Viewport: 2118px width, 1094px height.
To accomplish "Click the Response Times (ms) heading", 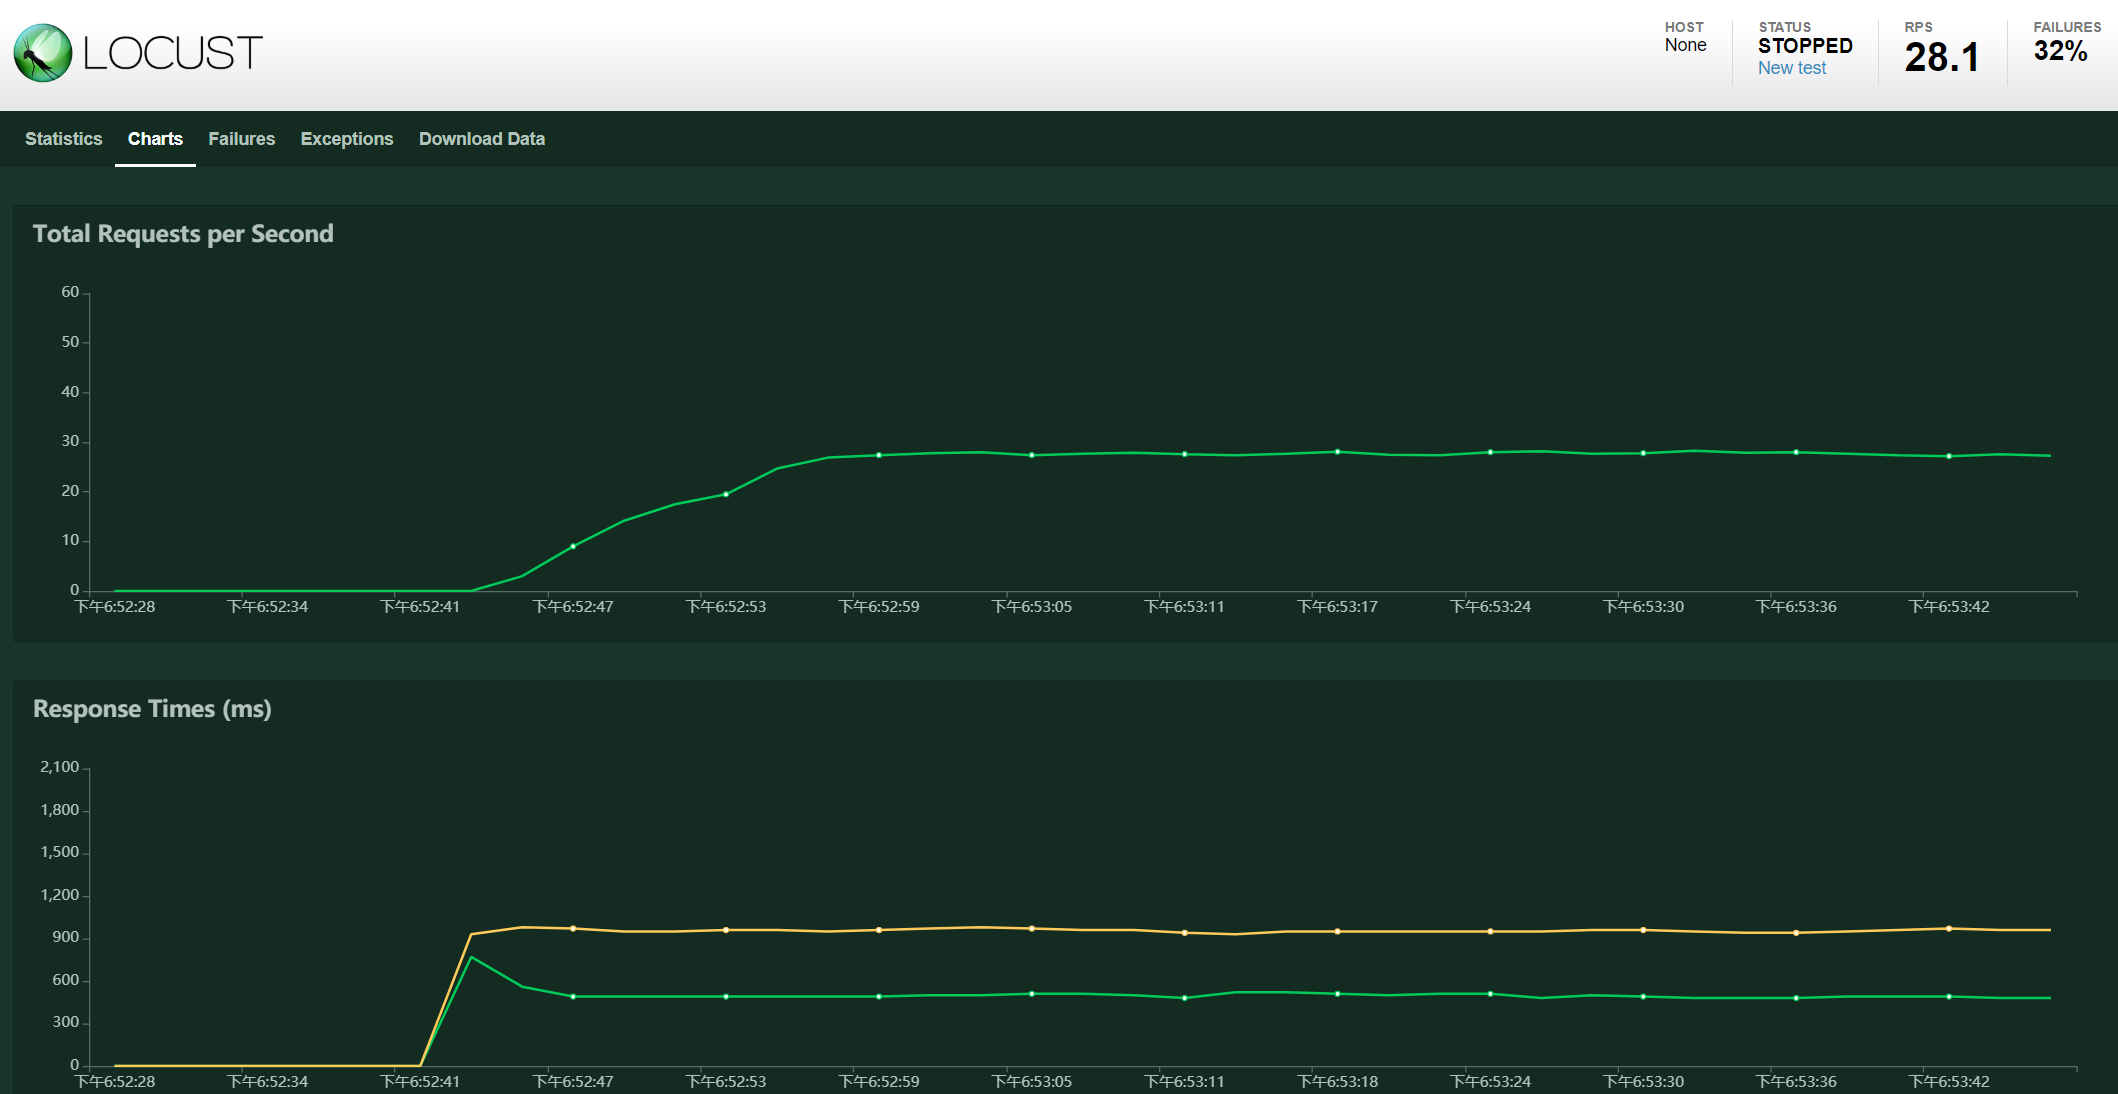I will (152, 709).
